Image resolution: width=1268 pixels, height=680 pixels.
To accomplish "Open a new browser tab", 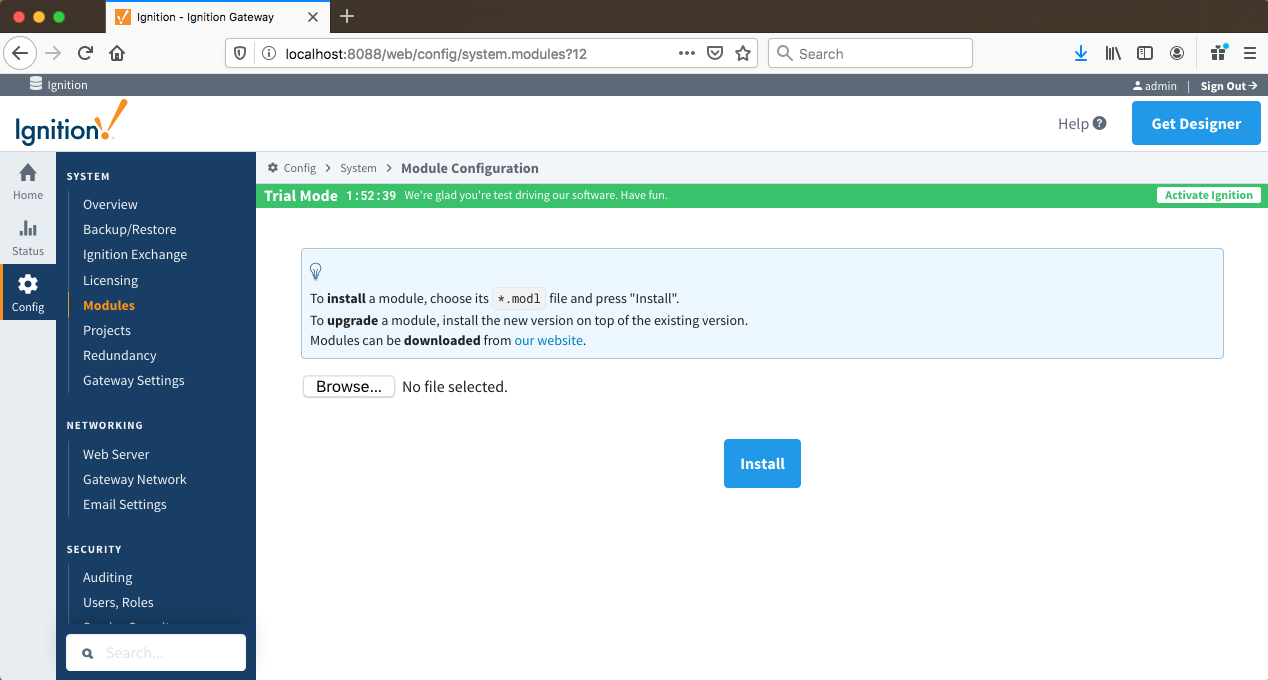I will [347, 16].
